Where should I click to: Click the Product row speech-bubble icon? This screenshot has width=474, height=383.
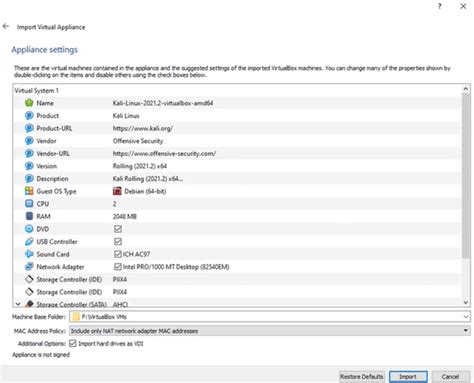(x=29, y=115)
